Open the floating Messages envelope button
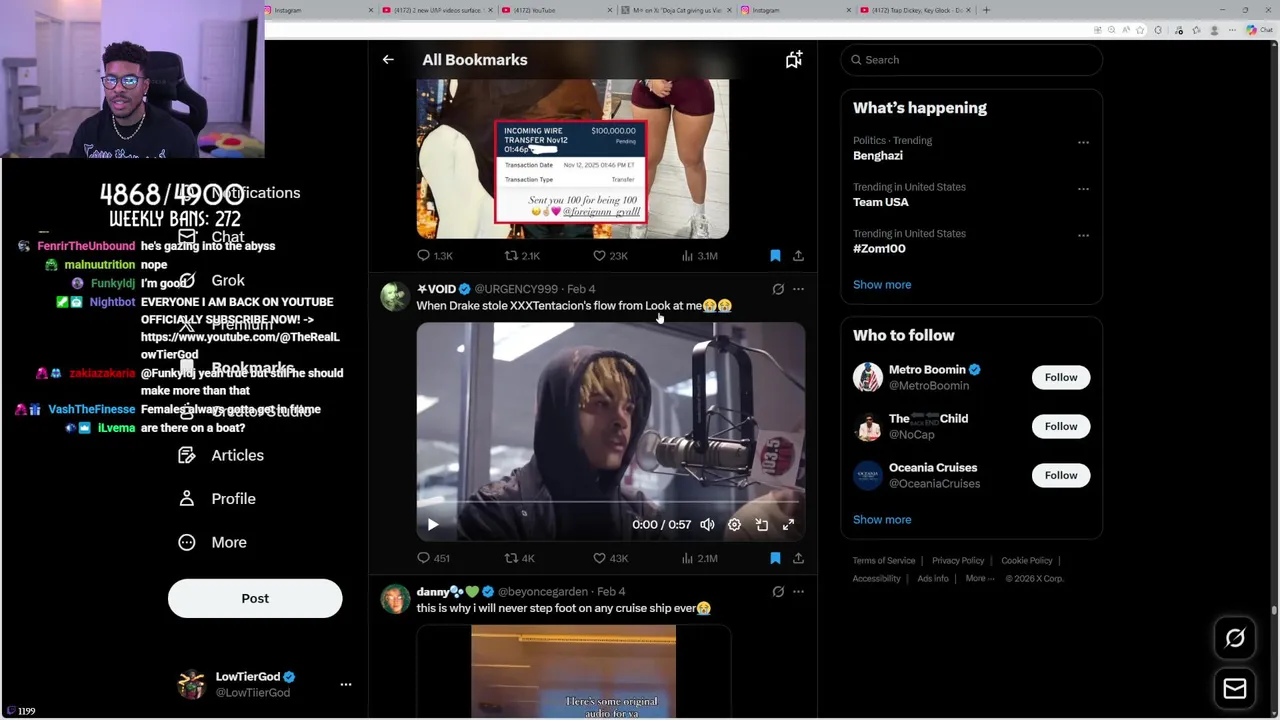Viewport: 1280px width, 720px height. [x=1235, y=688]
